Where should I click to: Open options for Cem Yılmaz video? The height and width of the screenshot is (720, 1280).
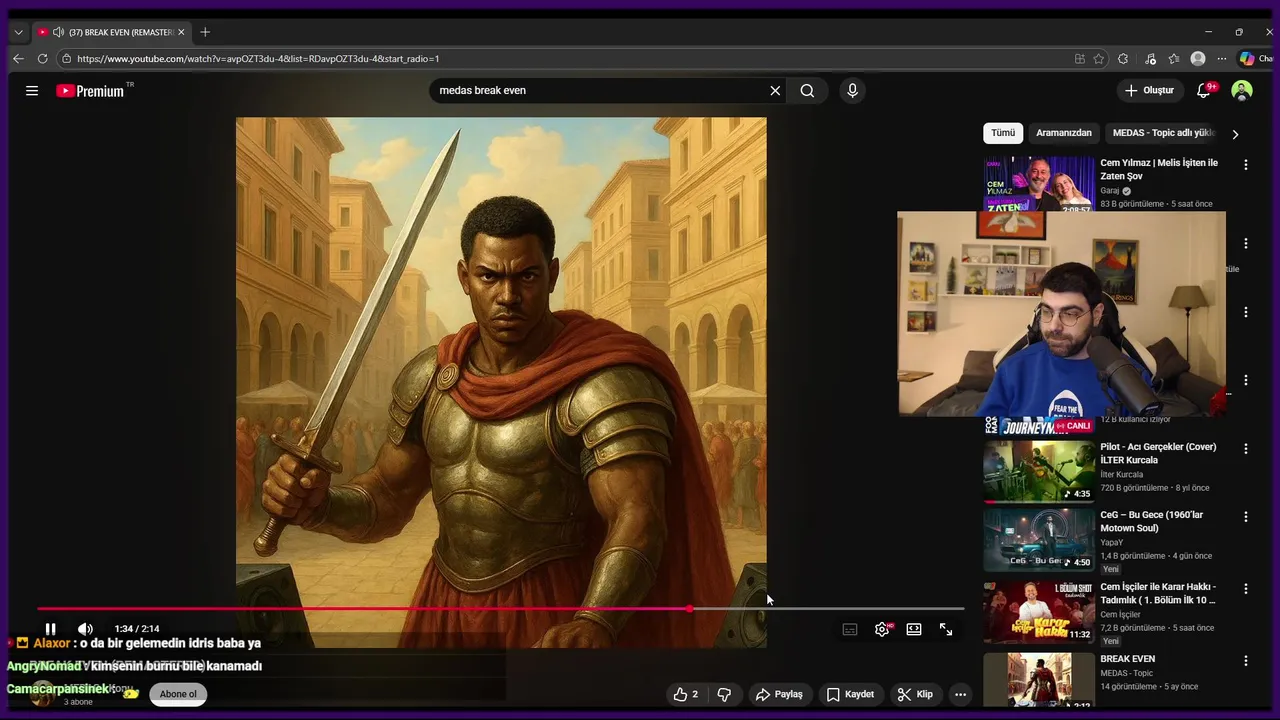1246,165
